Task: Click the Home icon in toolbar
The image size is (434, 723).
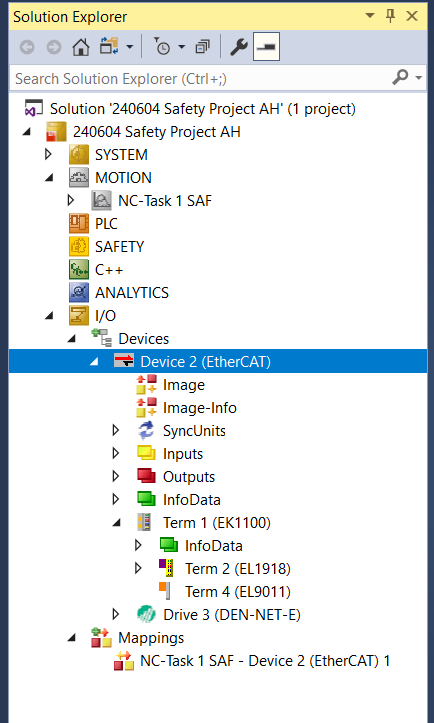Action: (81, 47)
